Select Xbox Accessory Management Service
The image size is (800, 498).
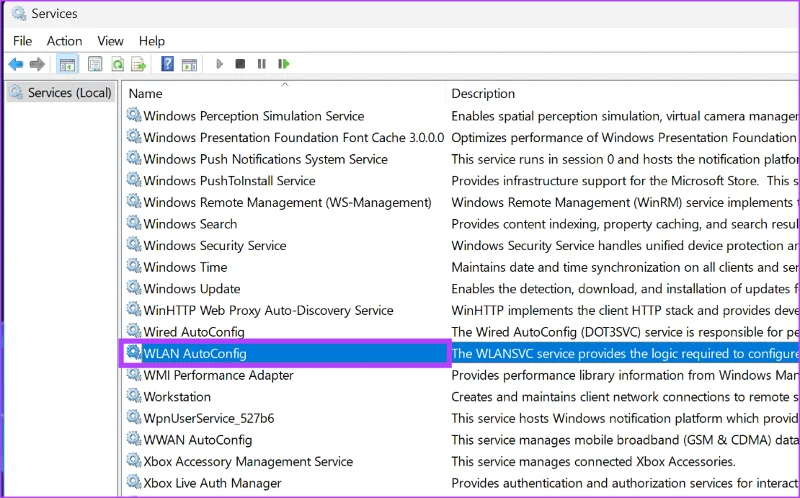point(248,461)
